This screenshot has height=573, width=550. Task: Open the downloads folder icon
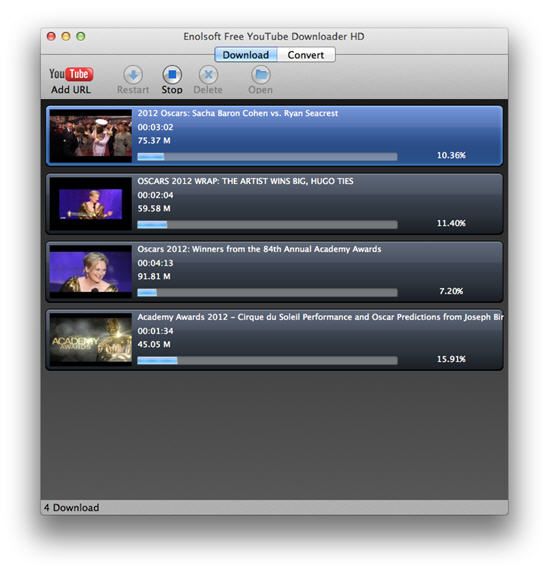pyautogui.click(x=261, y=75)
